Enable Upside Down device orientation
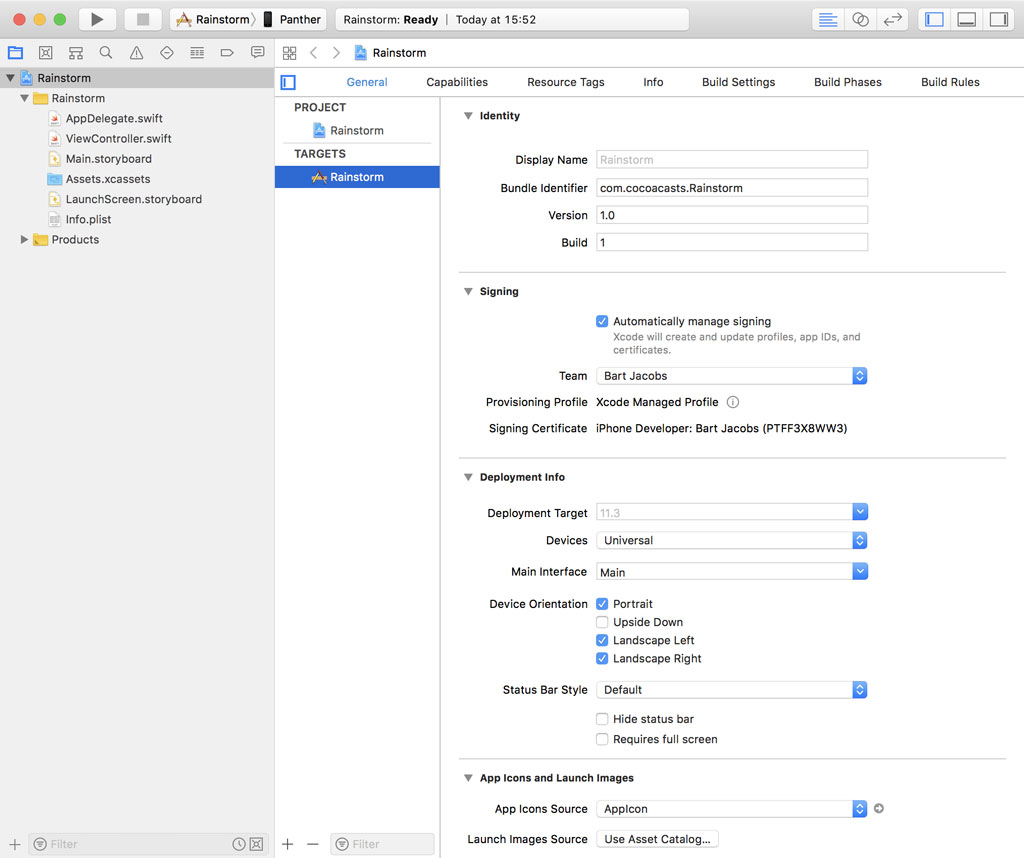1024x858 pixels. [602, 622]
